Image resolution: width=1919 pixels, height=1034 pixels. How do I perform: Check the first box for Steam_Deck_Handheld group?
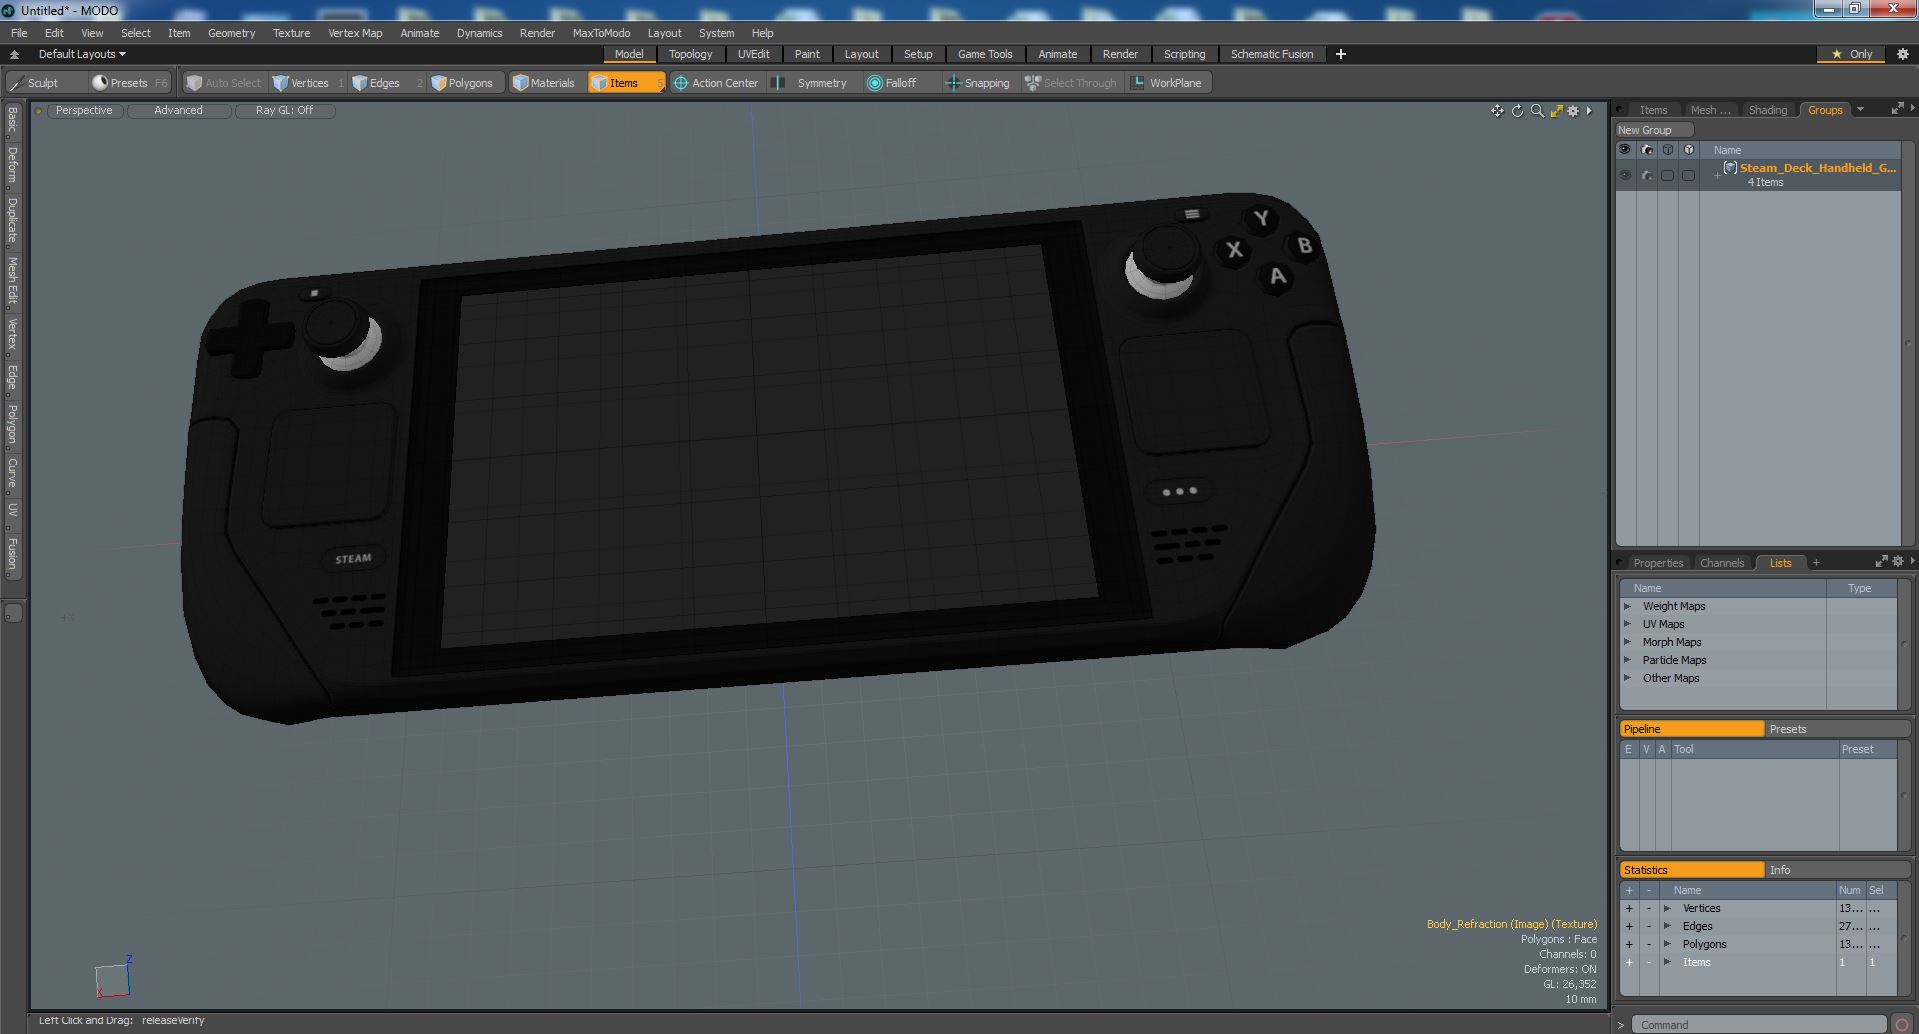tap(1667, 175)
